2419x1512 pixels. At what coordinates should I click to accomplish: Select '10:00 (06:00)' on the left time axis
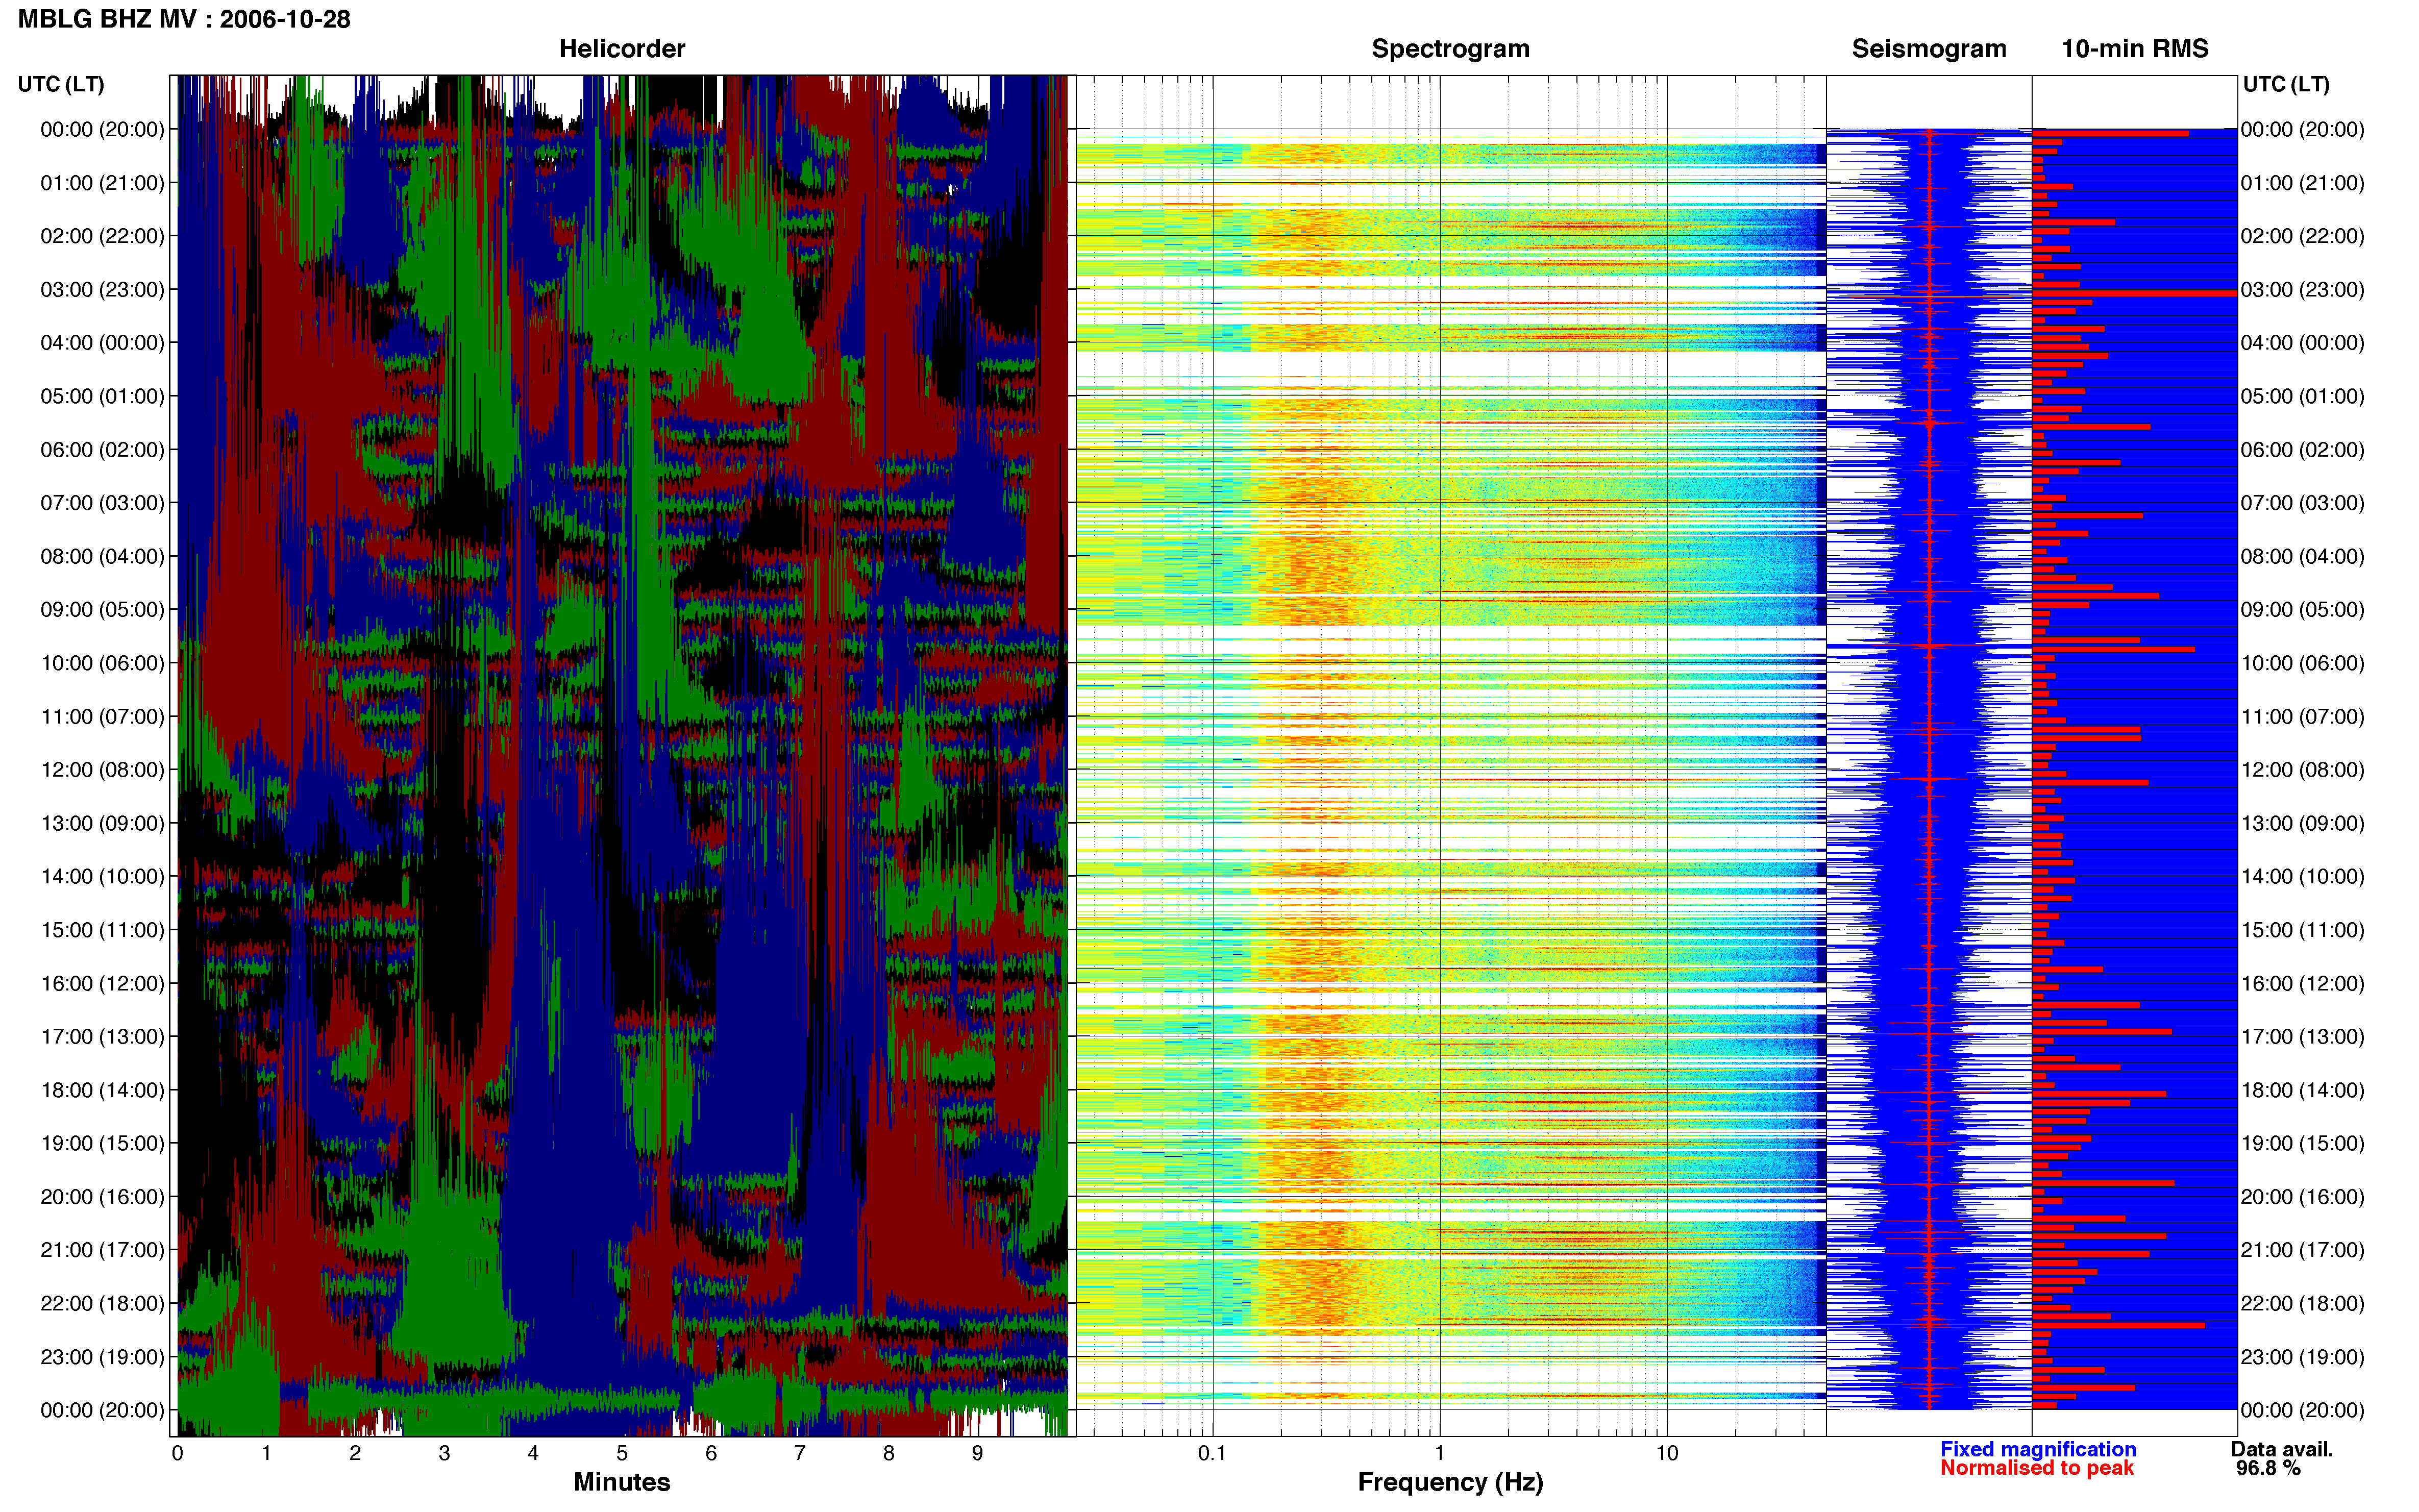click(x=102, y=663)
